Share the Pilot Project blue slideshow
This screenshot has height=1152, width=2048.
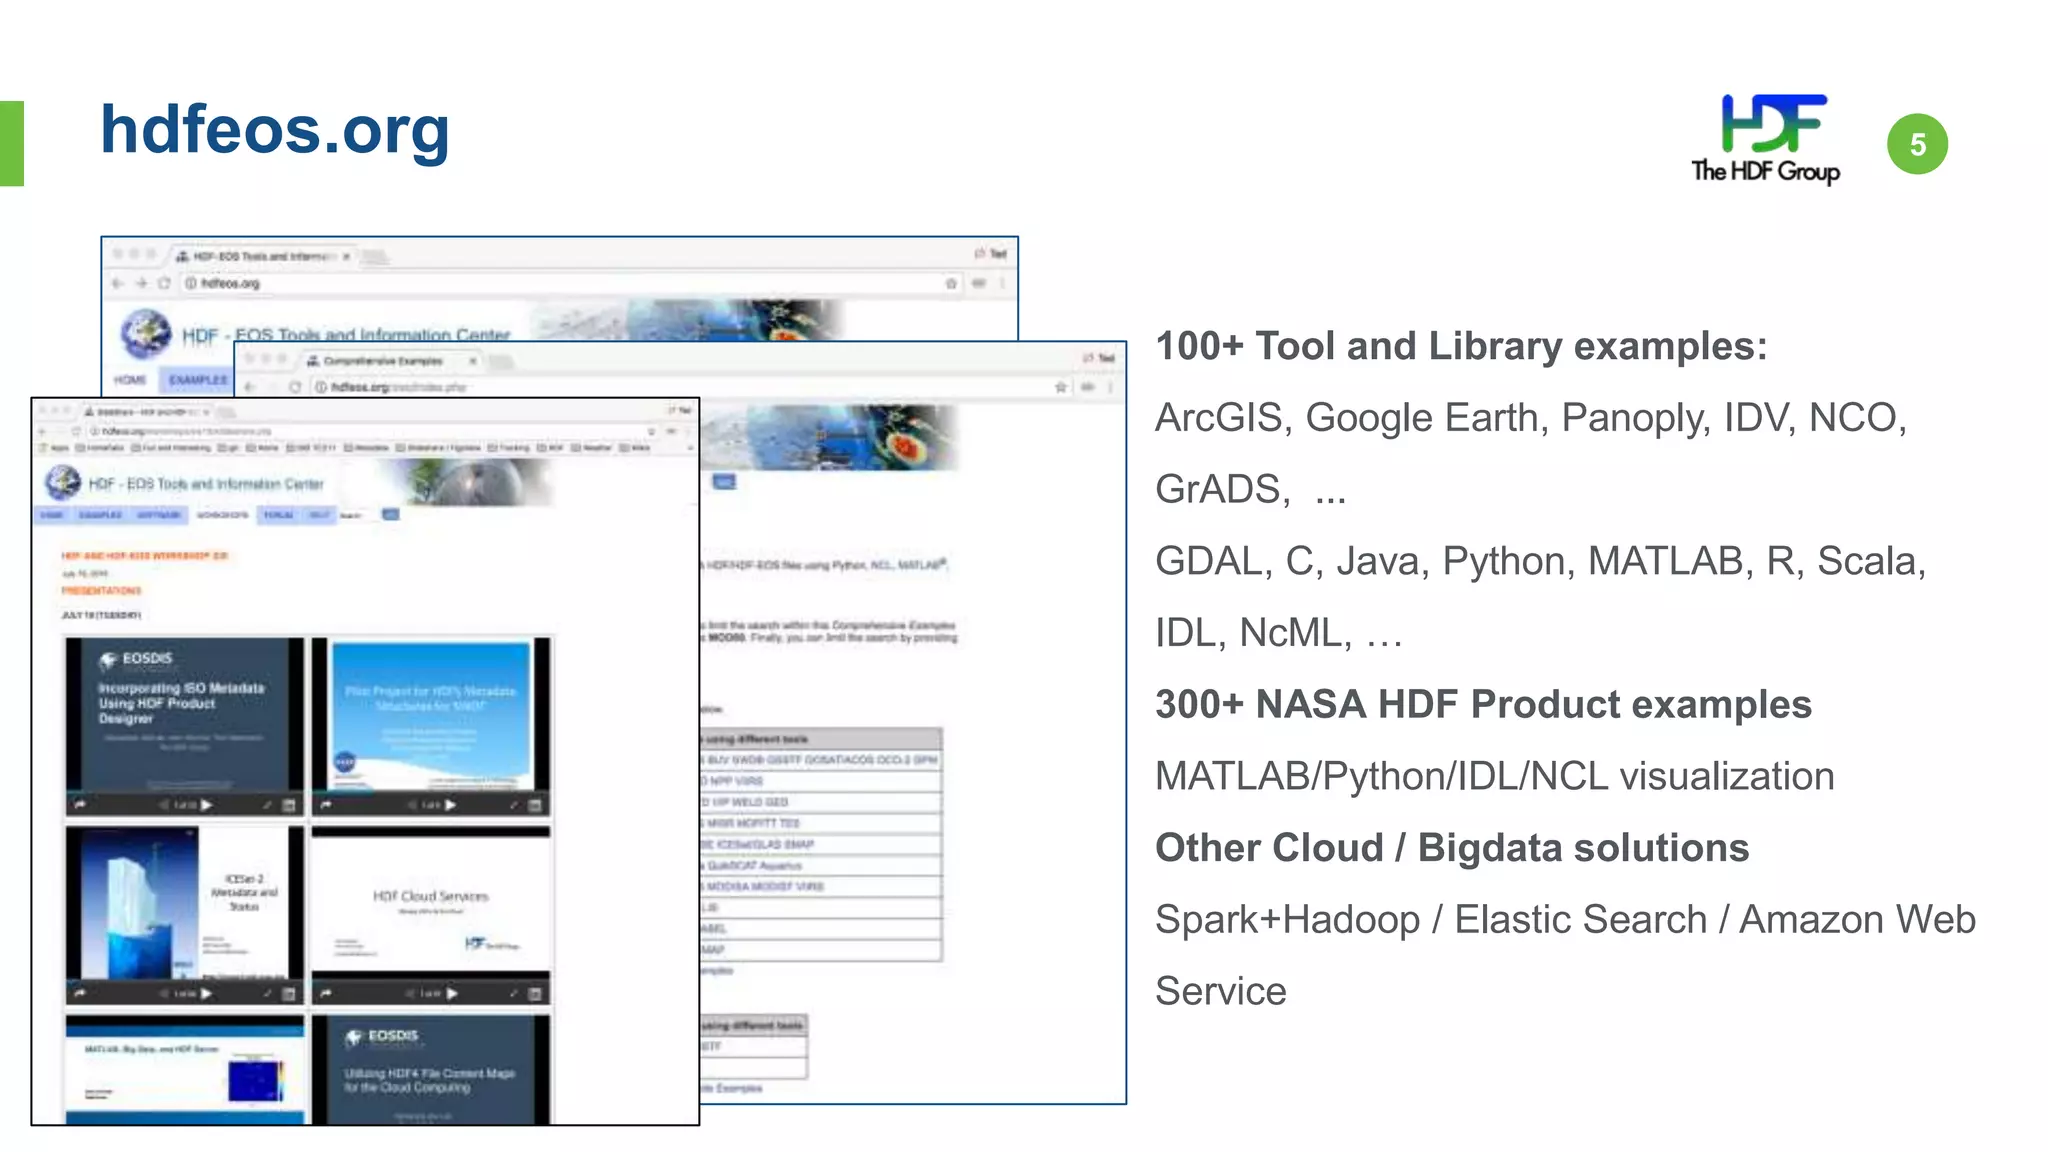(x=326, y=804)
